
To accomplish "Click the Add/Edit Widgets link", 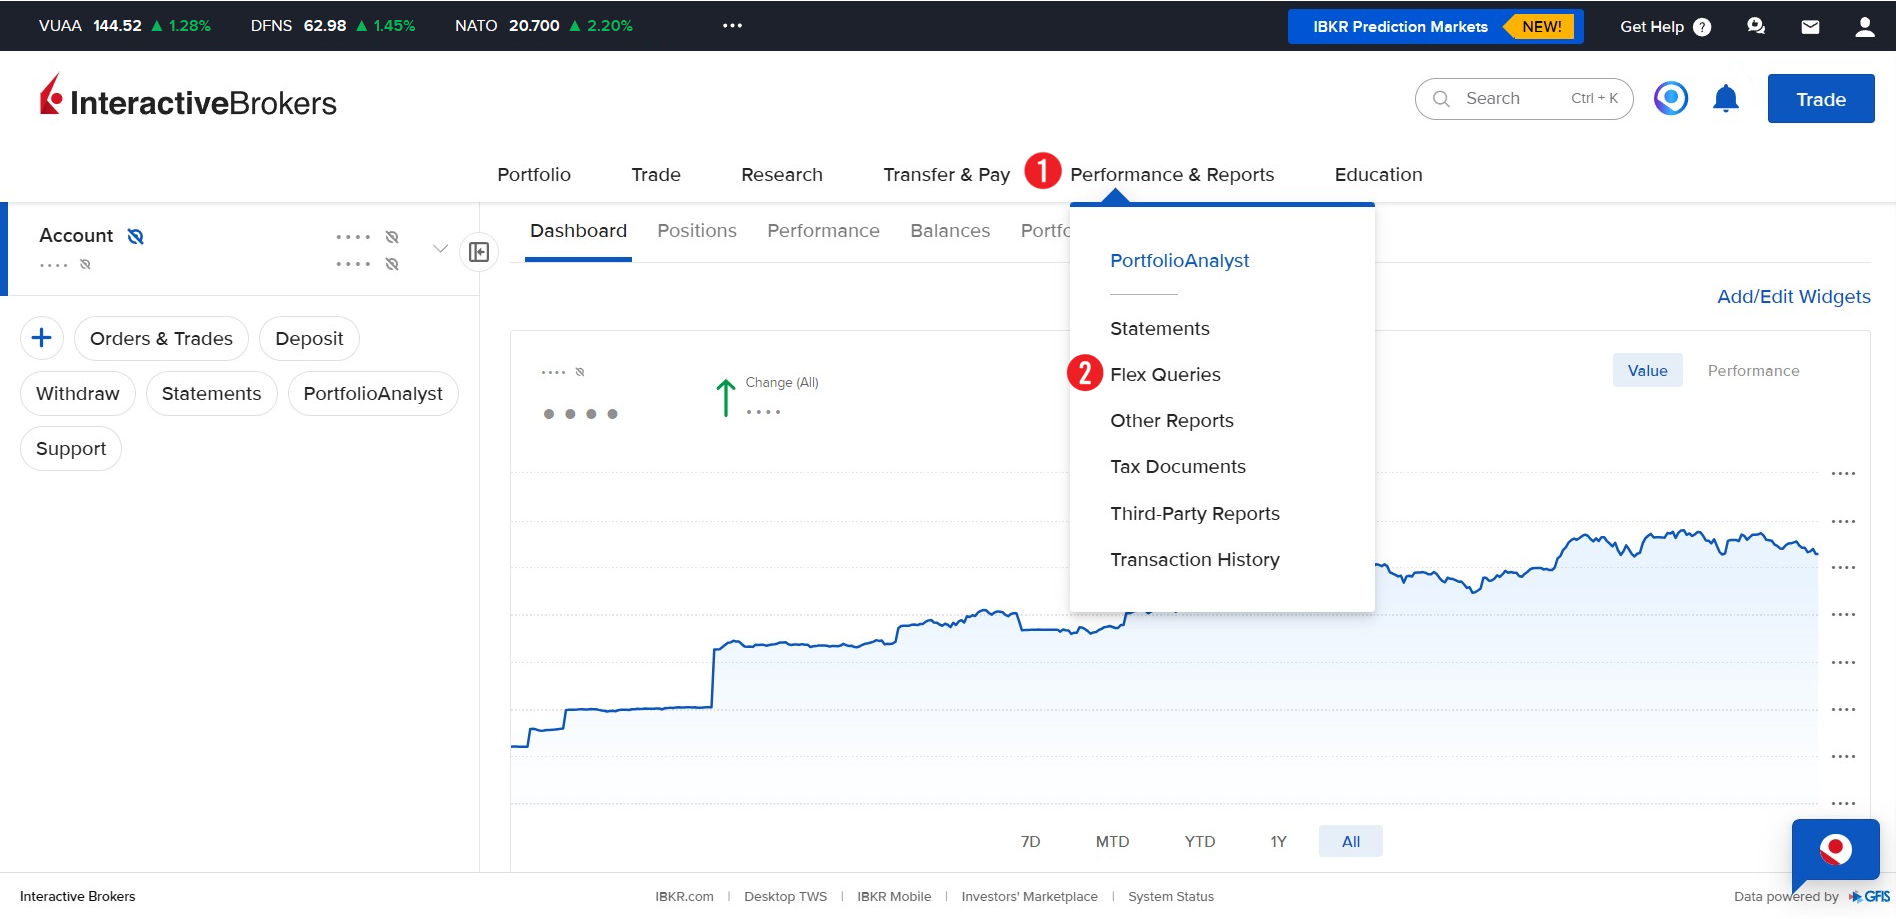I will 1793,297.
